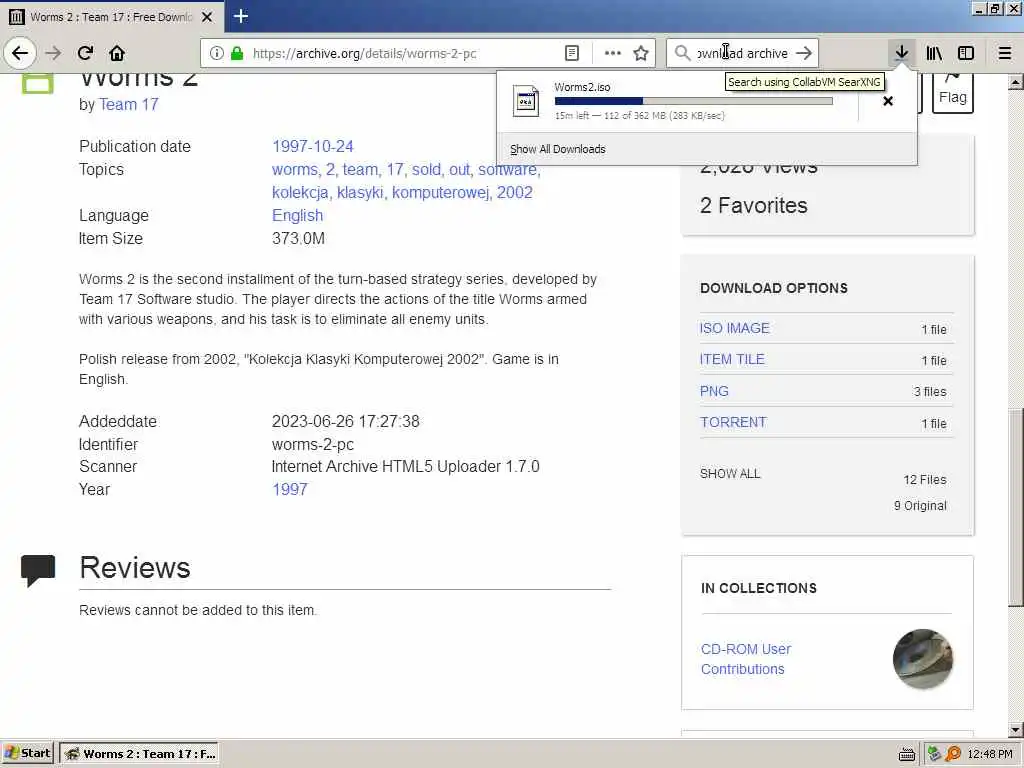Open the 'kolekcja' topic link
This screenshot has width=1024, height=768.
pyautogui.click(x=300, y=193)
